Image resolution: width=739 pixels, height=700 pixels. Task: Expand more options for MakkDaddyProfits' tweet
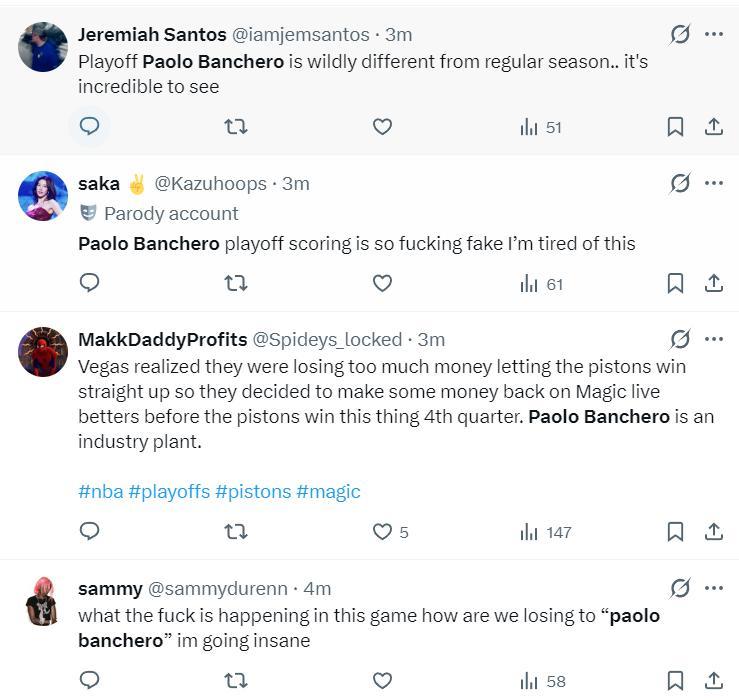coord(714,339)
